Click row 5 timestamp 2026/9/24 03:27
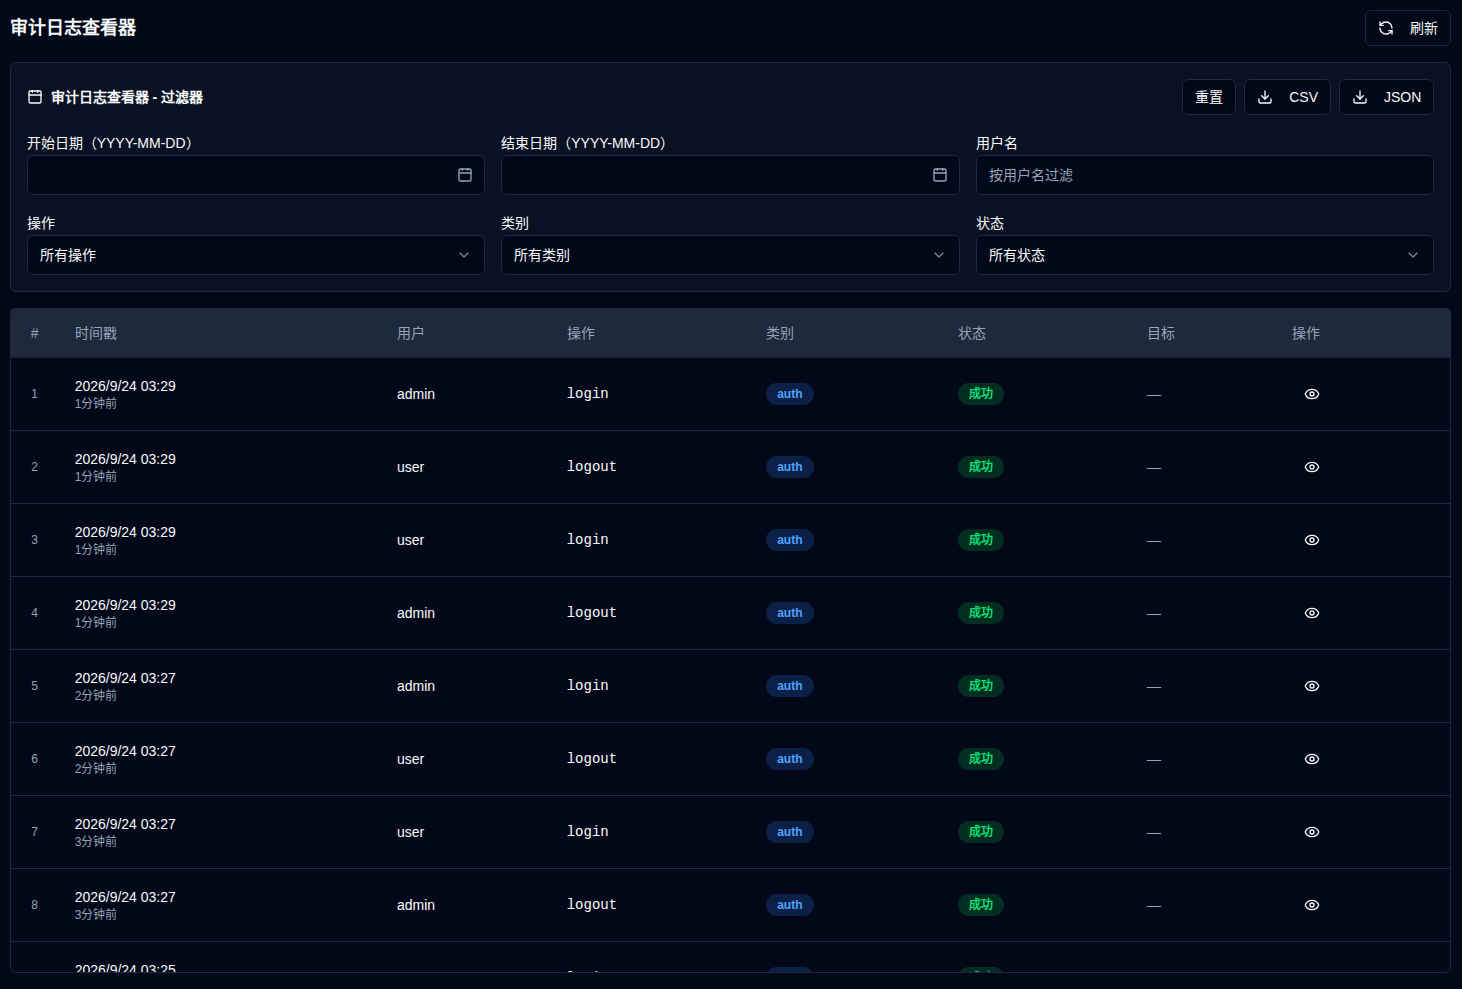1462x989 pixels. tap(125, 678)
